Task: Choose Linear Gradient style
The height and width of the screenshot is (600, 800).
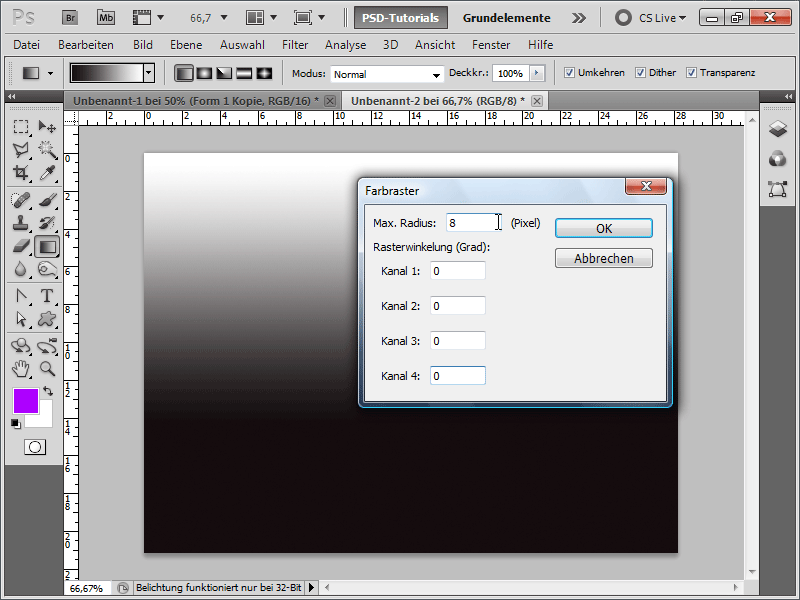Action: click(x=184, y=73)
